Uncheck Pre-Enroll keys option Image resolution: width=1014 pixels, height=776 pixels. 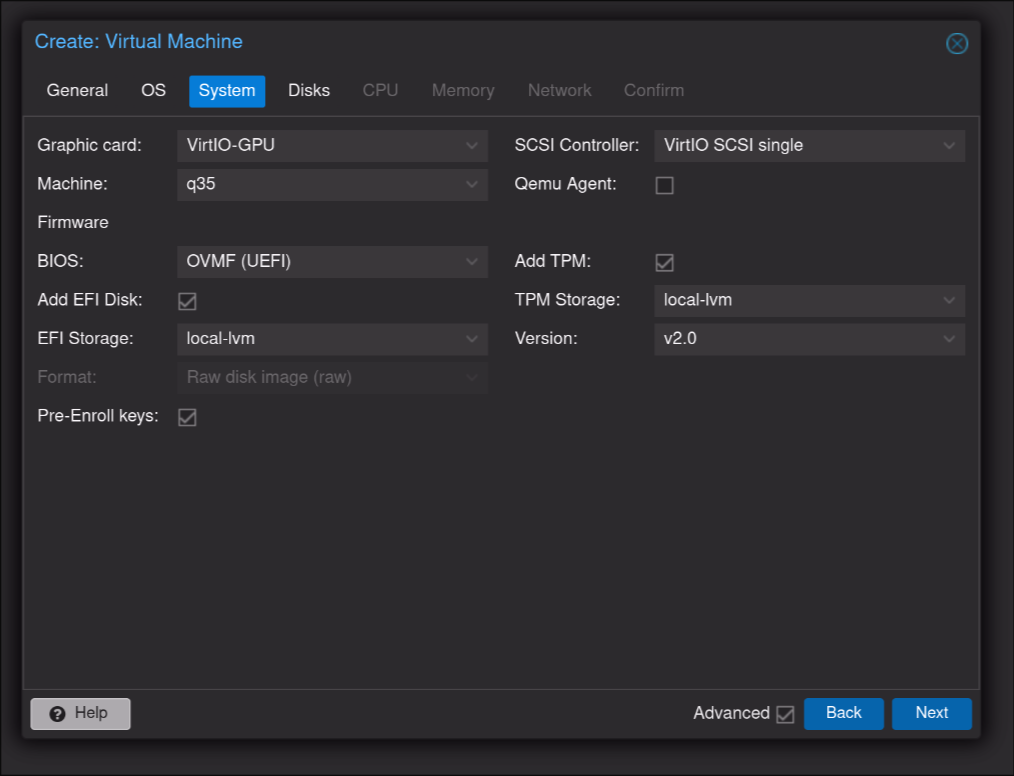click(187, 417)
